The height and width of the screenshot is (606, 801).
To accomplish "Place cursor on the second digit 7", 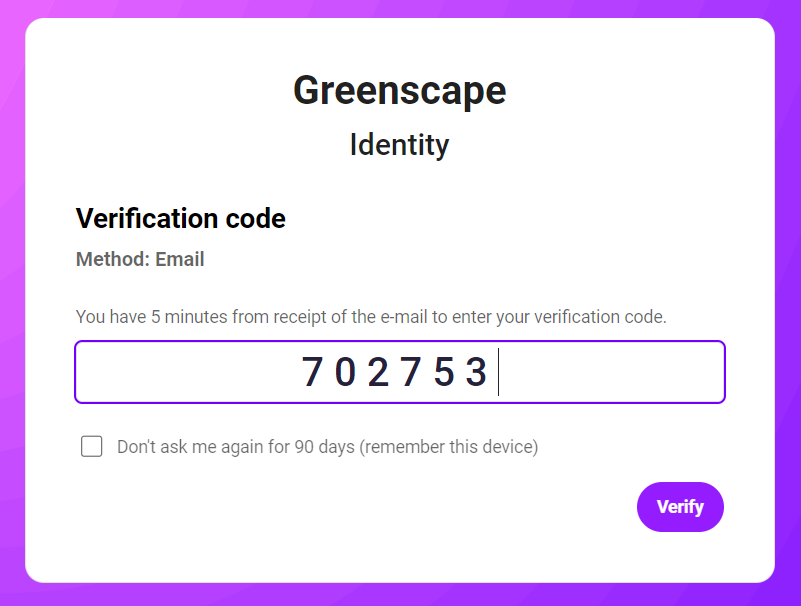I will click(x=411, y=372).
